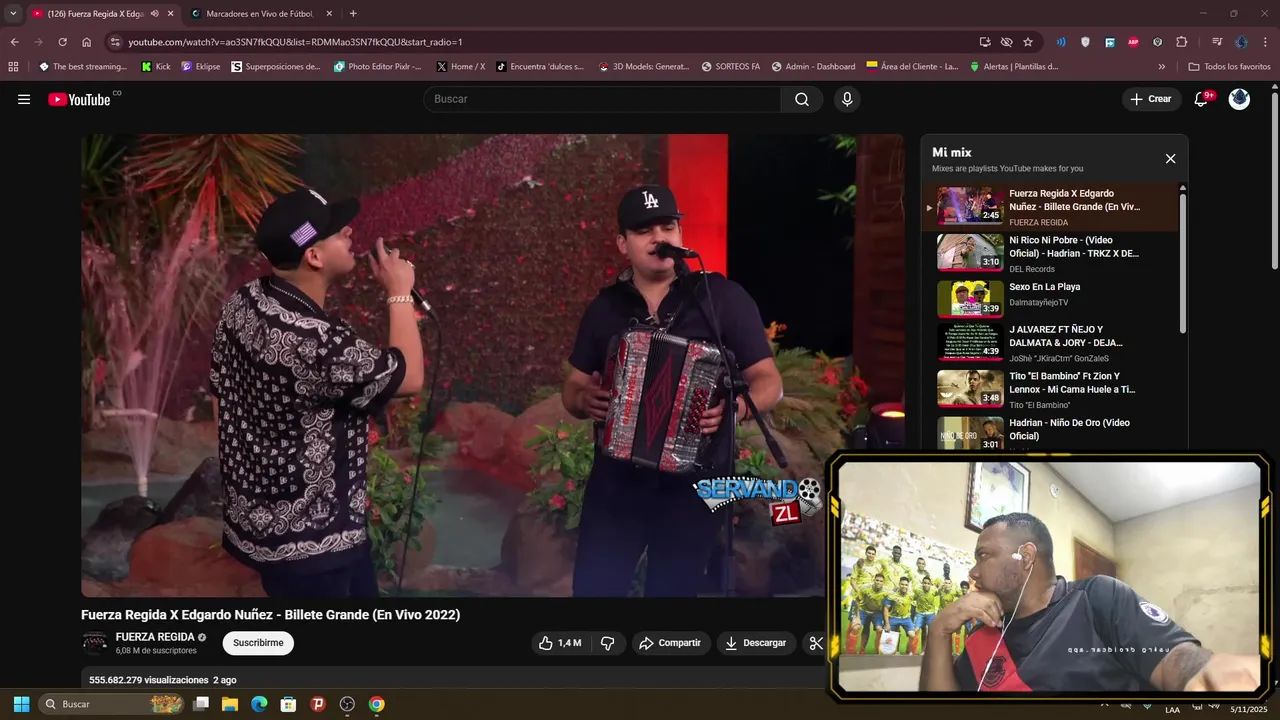Open the SORTEOS FA bookmark
The height and width of the screenshot is (720, 1280).
click(732, 66)
